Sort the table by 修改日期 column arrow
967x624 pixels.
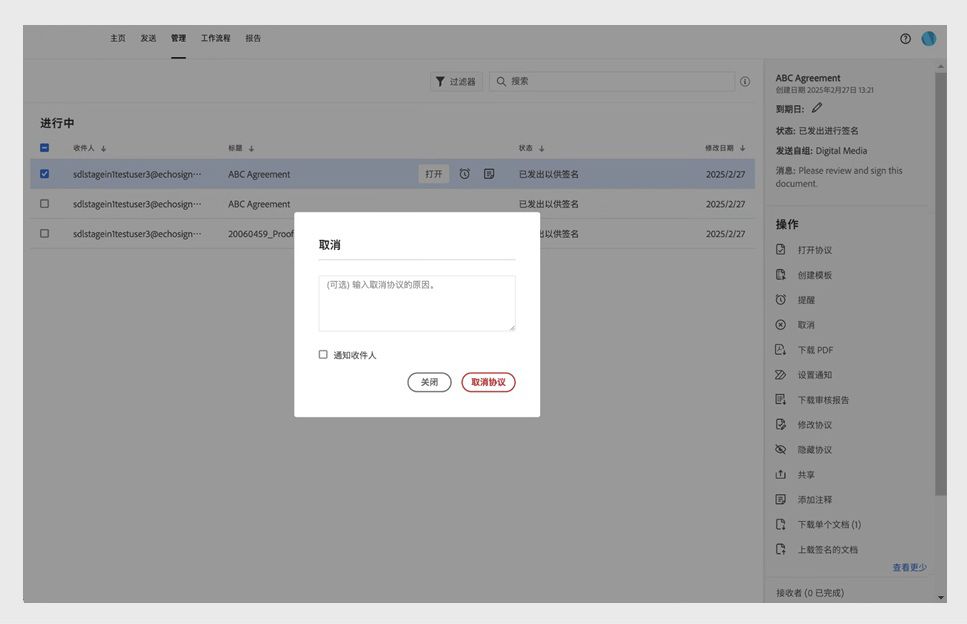741,146
